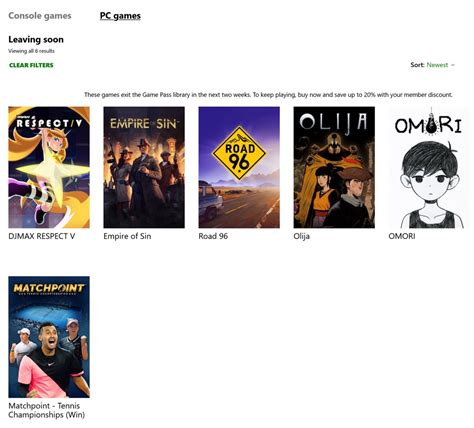474x428 pixels.
Task: Open the Road 96 title link
Action: [x=213, y=236]
